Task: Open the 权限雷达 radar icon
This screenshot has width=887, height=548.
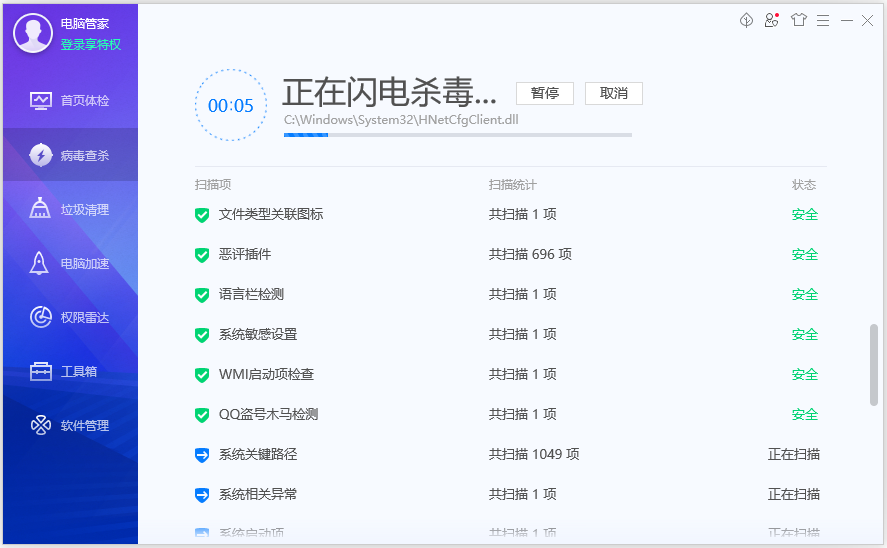Action: tap(40, 317)
